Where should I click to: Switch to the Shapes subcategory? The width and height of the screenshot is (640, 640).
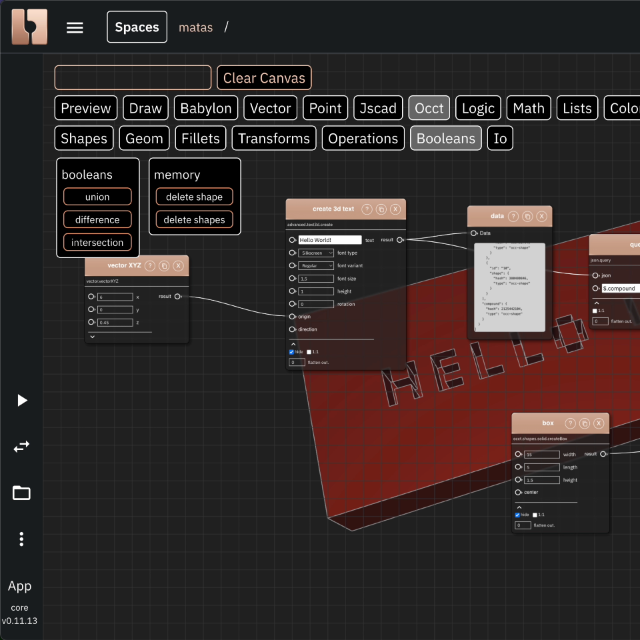click(84, 138)
